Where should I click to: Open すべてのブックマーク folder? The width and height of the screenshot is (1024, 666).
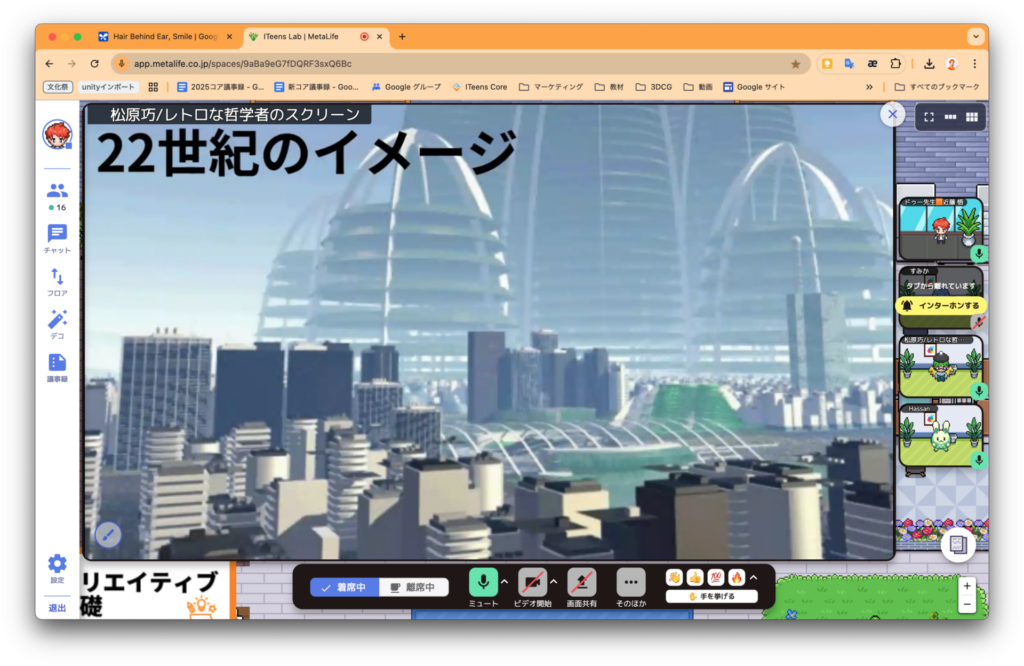tap(937, 87)
